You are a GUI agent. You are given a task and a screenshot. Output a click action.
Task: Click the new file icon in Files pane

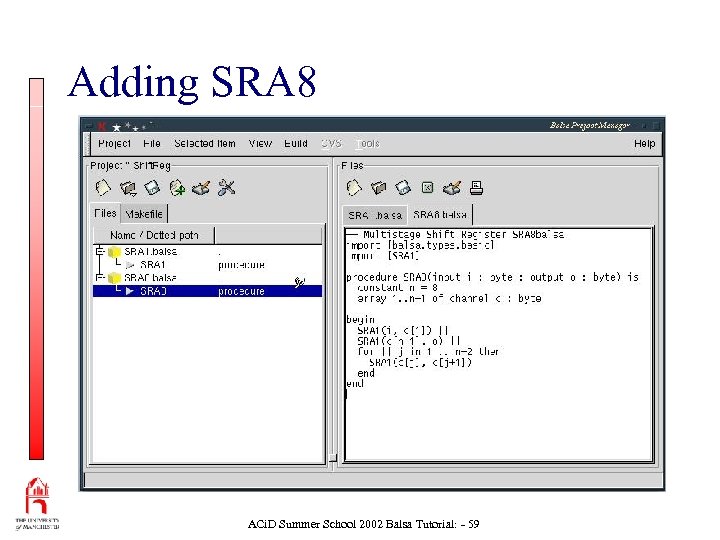point(354,188)
